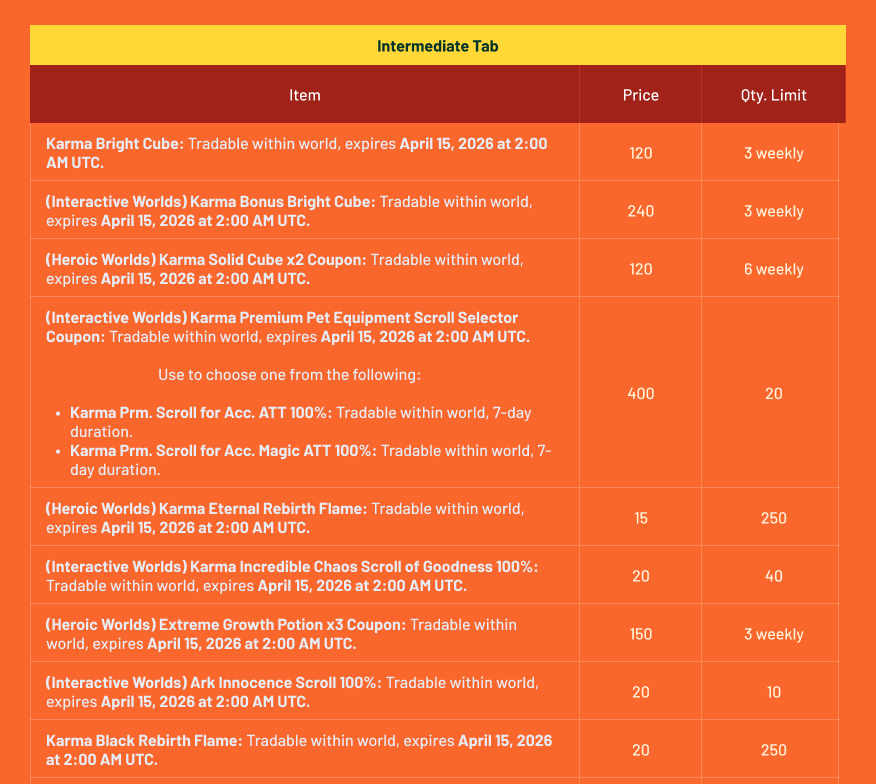This screenshot has width=876, height=784.
Task: Click the Qty. Limit column header
Action: 773,95
